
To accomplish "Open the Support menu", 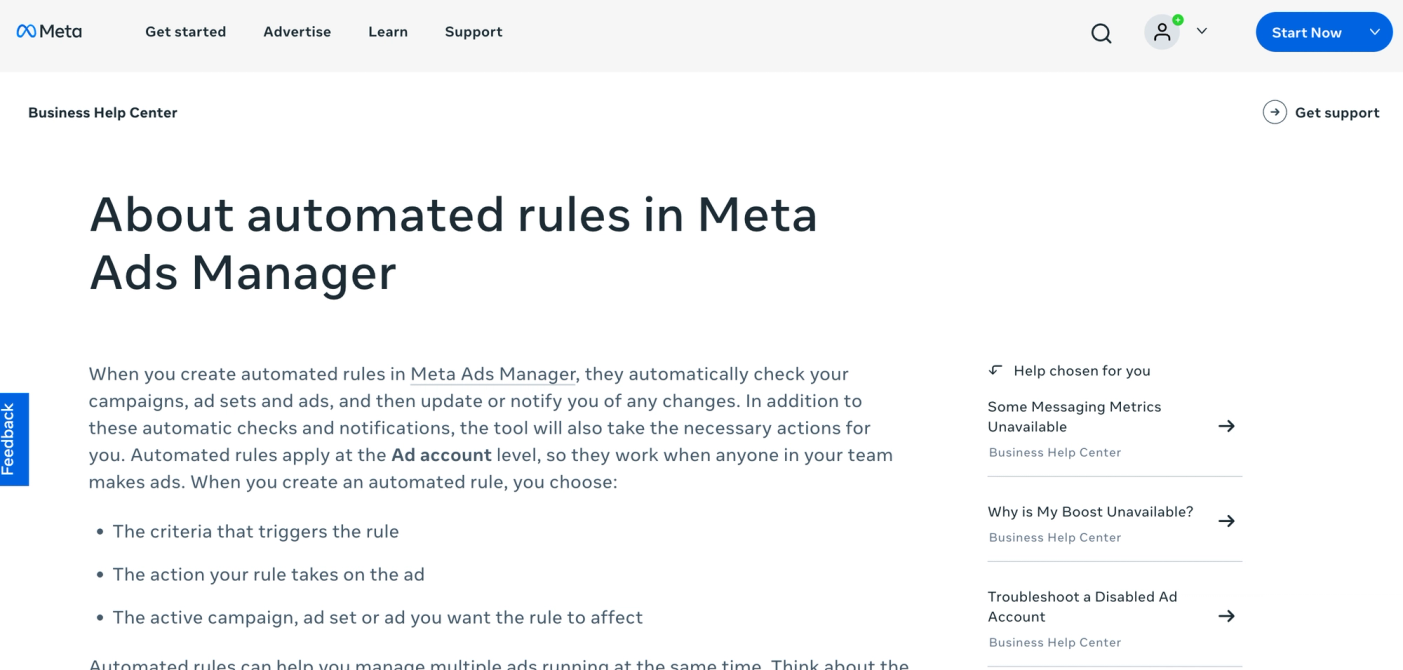I will pos(473,32).
